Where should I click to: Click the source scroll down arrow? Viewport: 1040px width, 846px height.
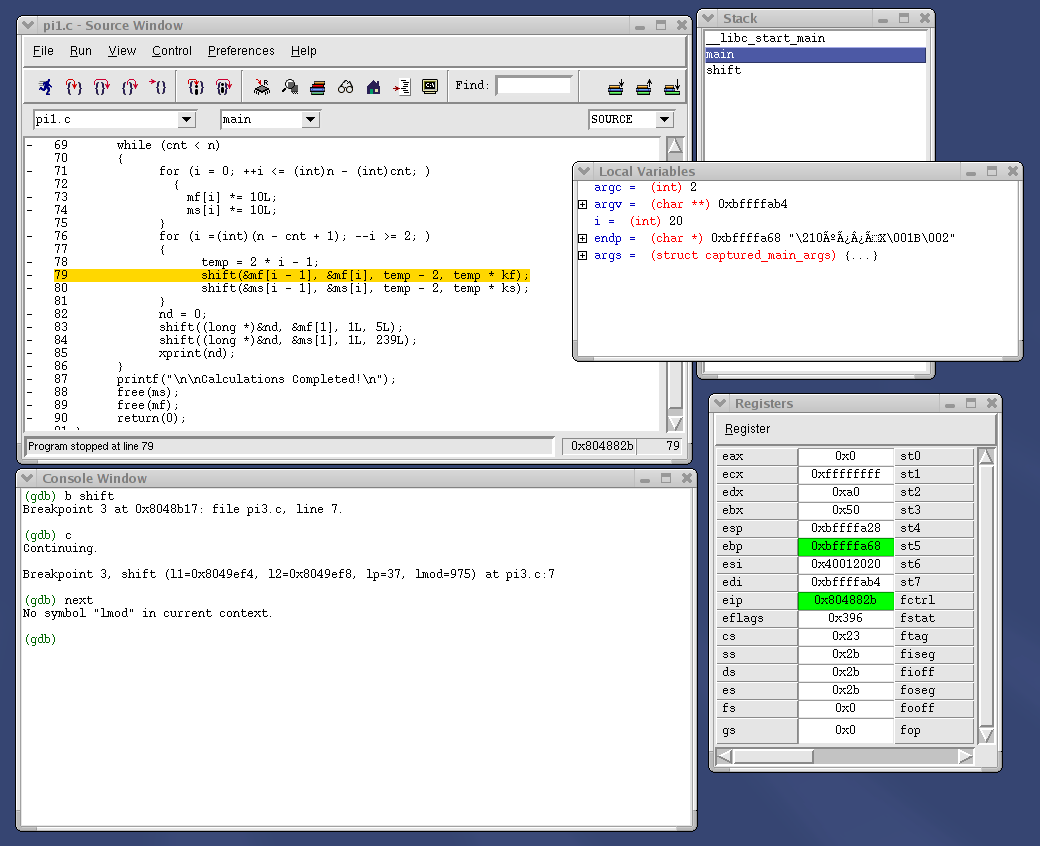[675, 422]
